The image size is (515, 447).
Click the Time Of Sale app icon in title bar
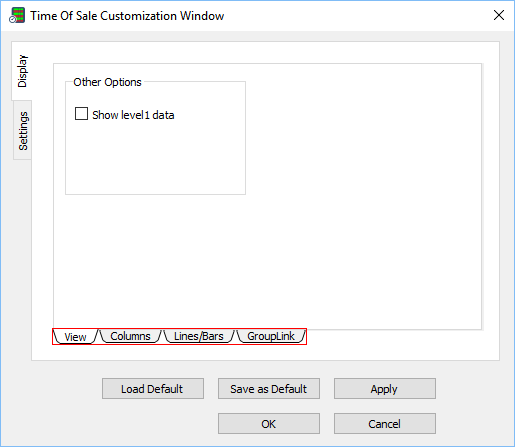[x=17, y=16]
